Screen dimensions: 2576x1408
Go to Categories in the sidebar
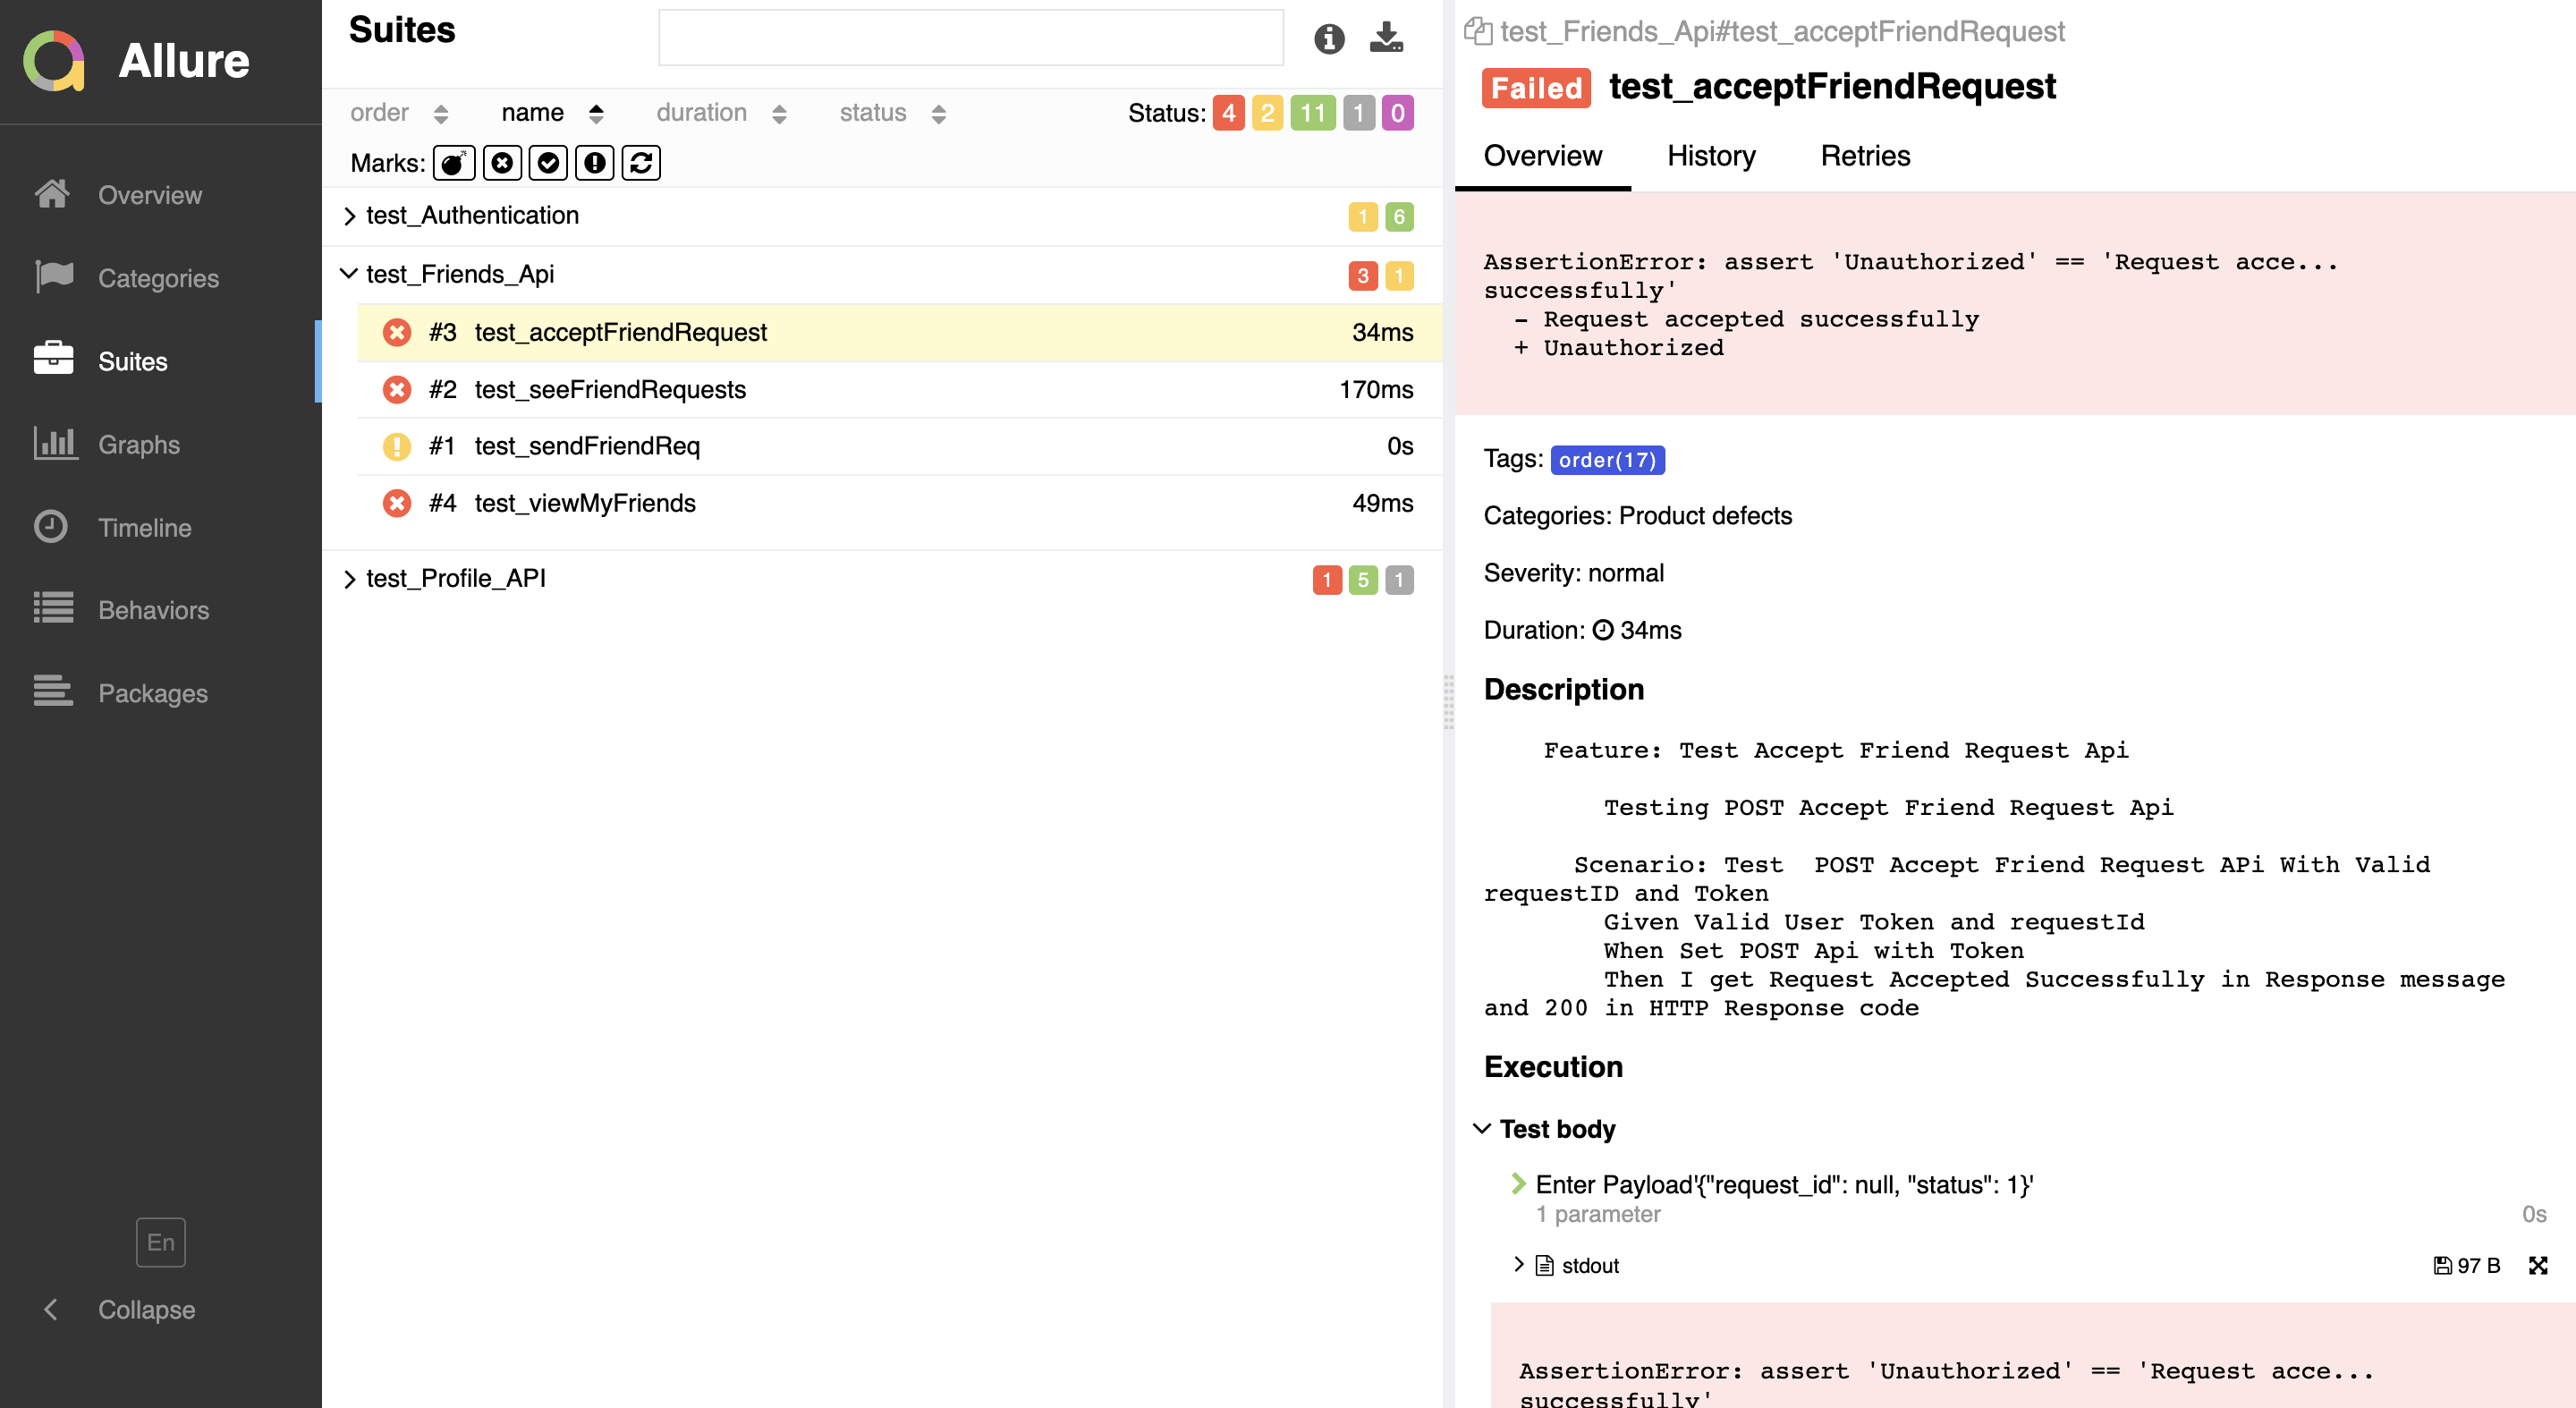[158, 278]
